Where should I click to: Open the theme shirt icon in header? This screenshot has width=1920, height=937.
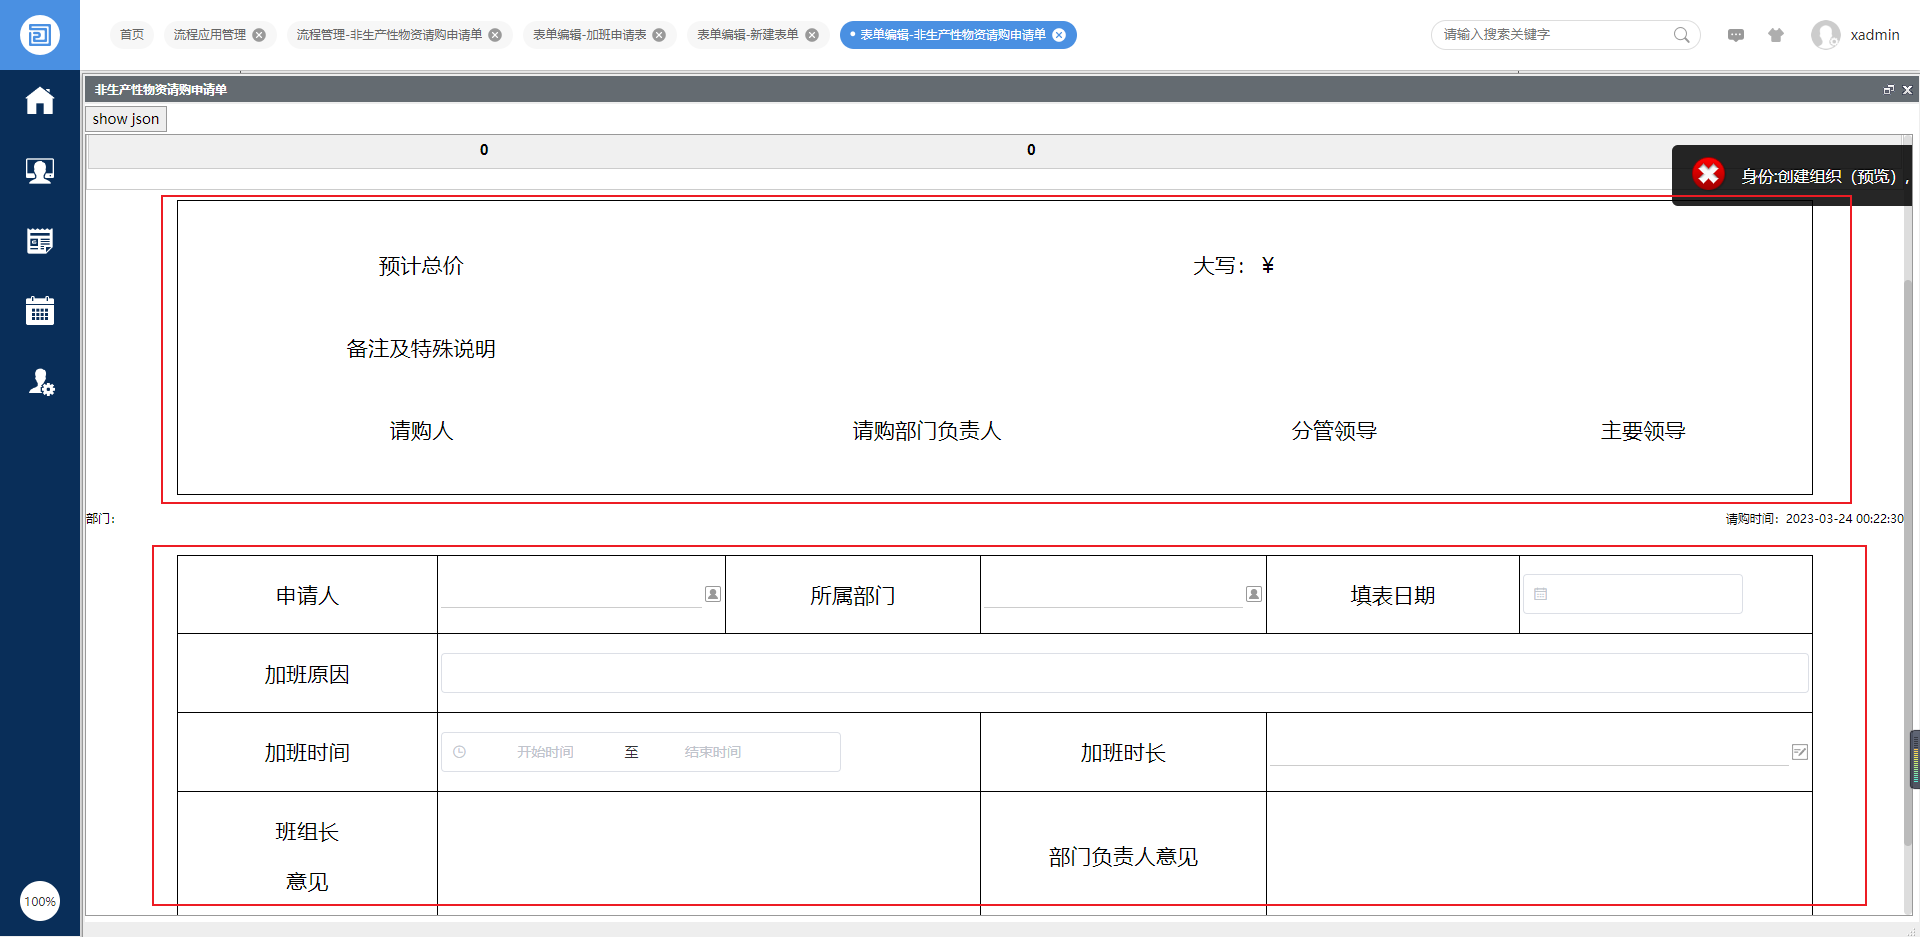[x=1776, y=35]
